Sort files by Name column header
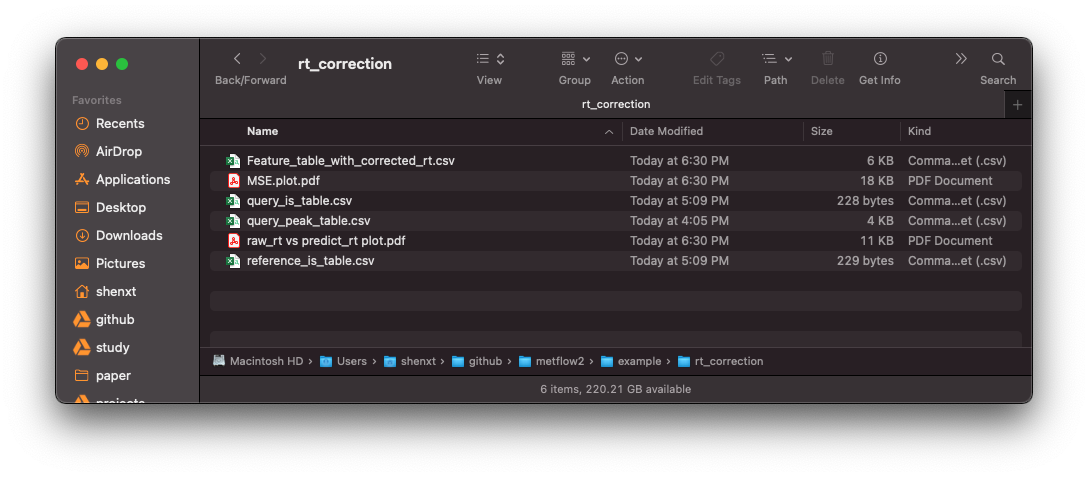 pyautogui.click(x=263, y=131)
